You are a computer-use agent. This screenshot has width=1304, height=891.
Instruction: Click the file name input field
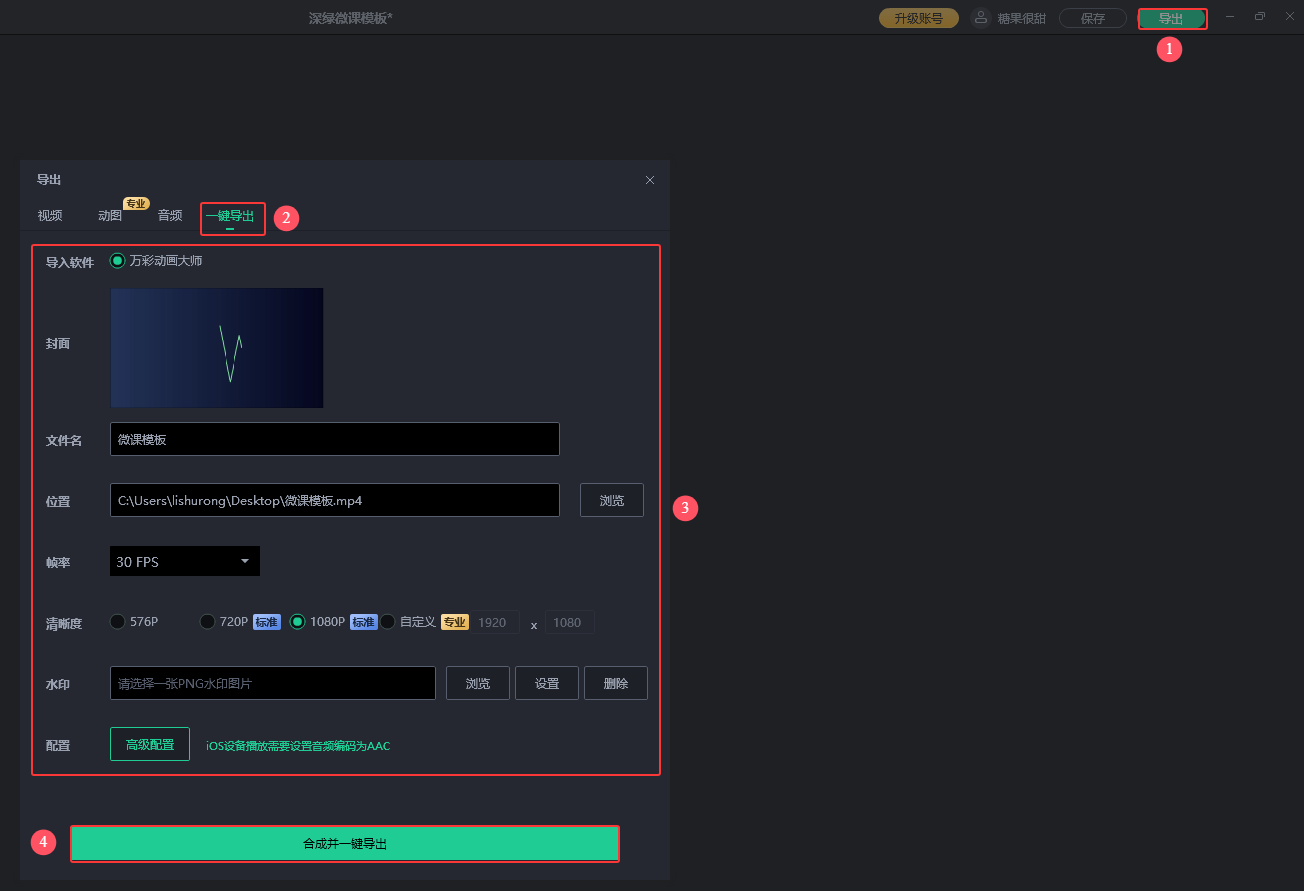(x=334, y=439)
